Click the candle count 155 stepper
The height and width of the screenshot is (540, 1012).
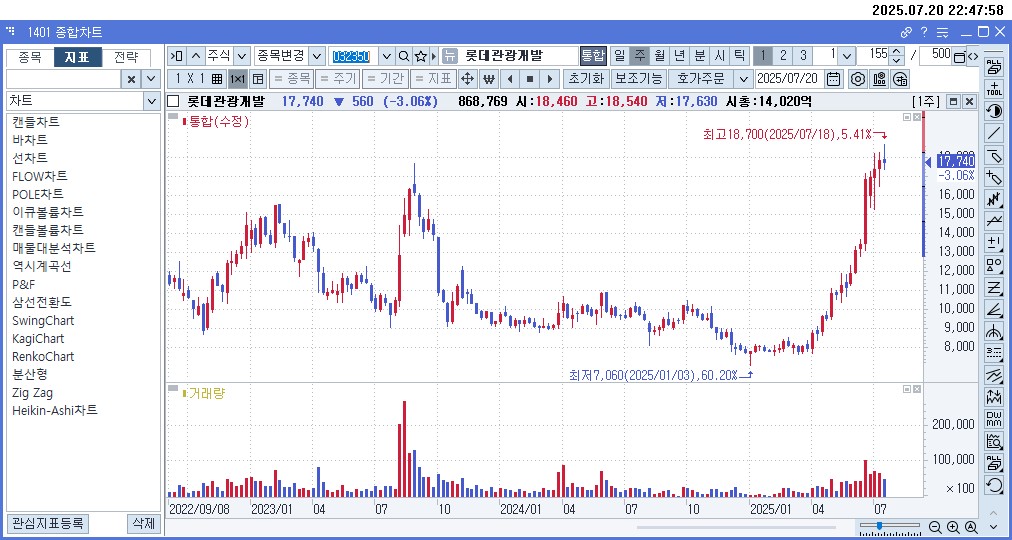pos(896,55)
